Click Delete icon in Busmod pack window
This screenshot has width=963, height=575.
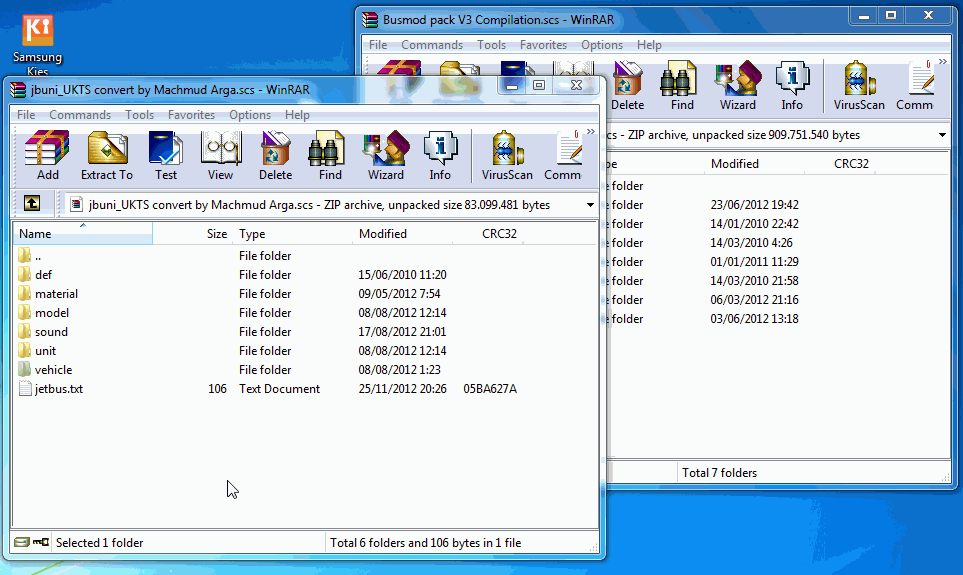coord(628,85)
